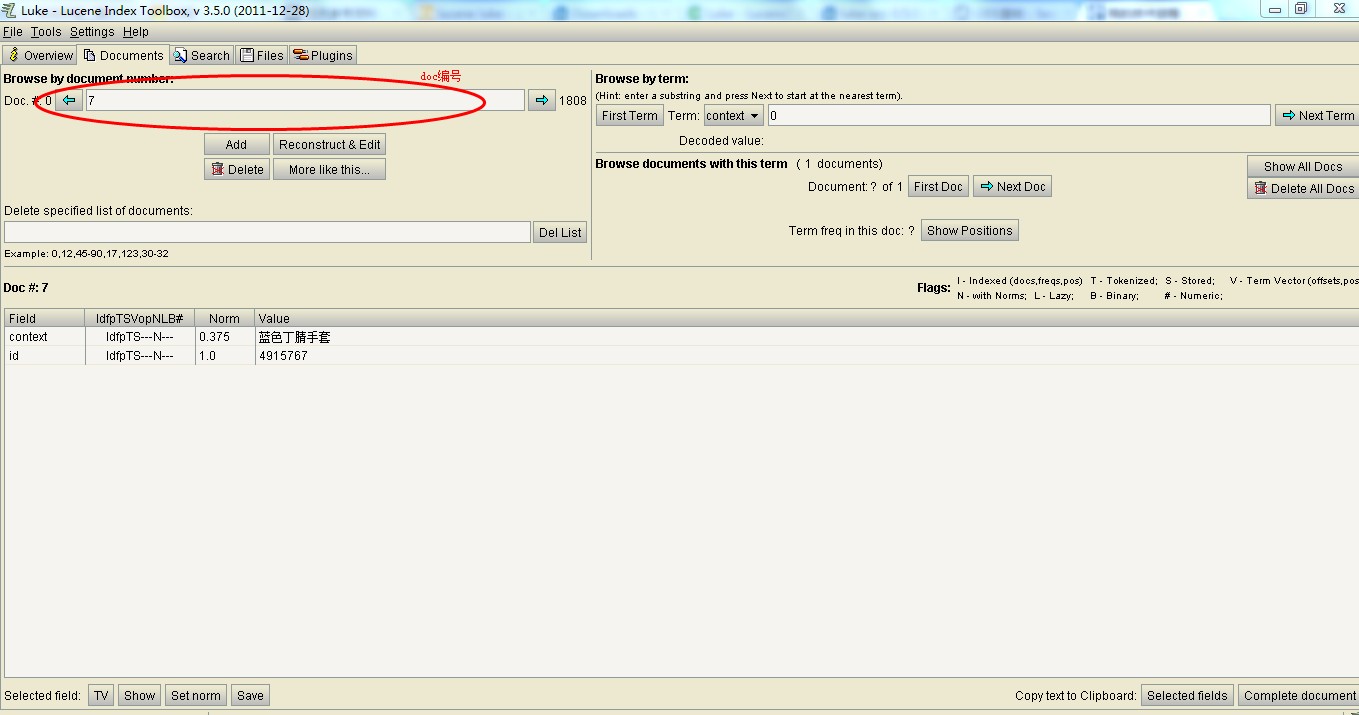The image size is (1359, 715).
Task: Click More like this... button
Action: pyautogui.click(x=330, y=169)
